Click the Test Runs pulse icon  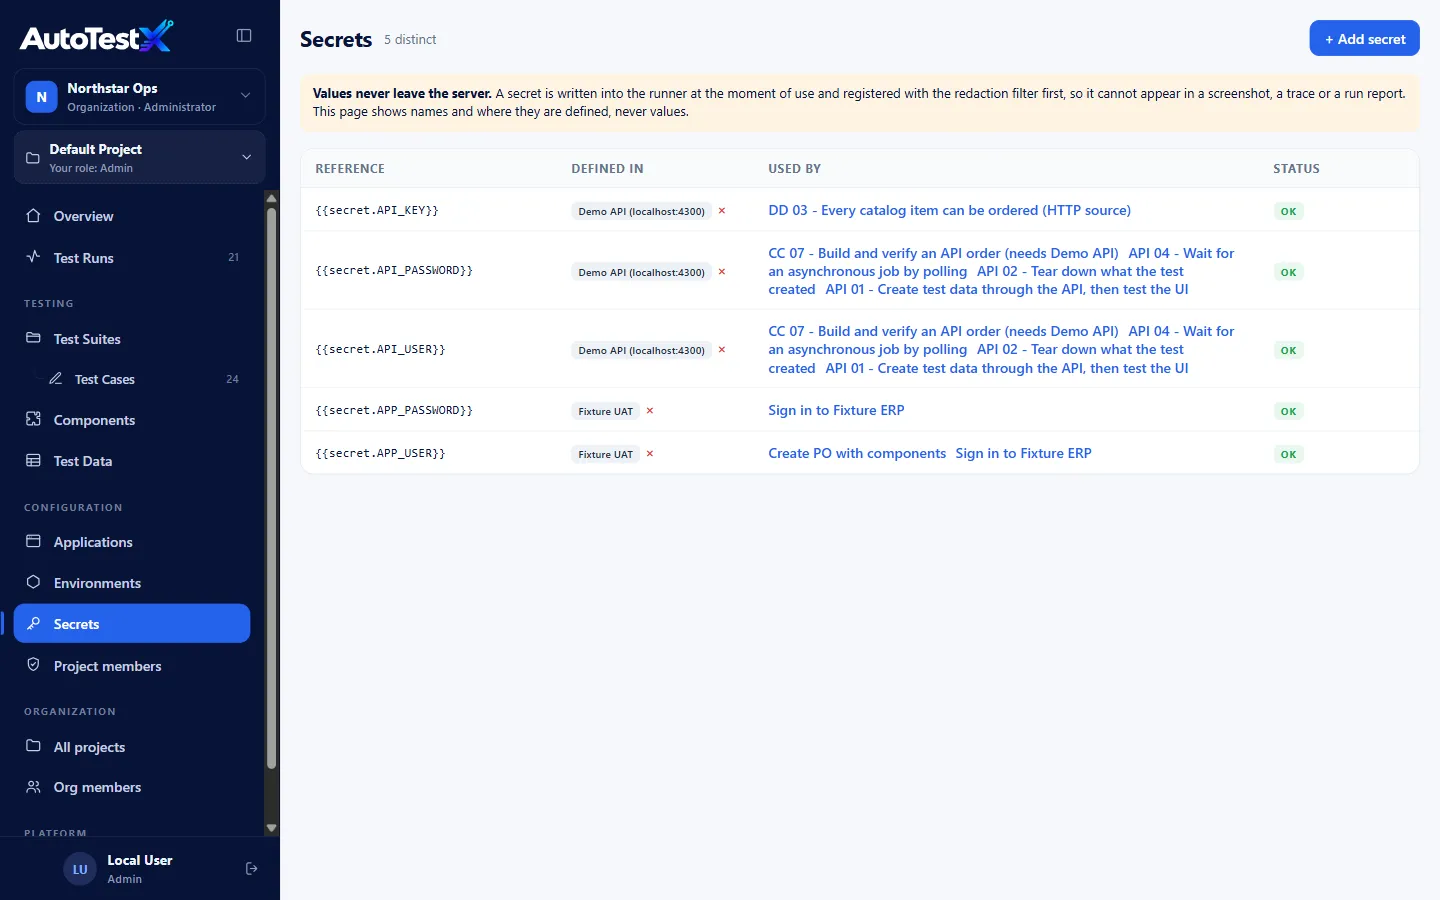[33, 257]
